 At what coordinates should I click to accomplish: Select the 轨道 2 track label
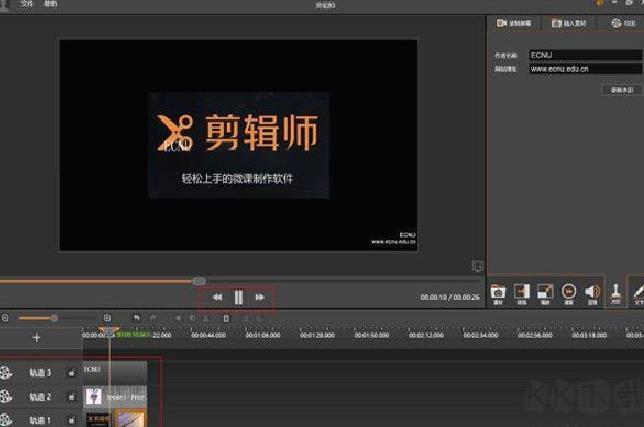click(x=40, y=397)
